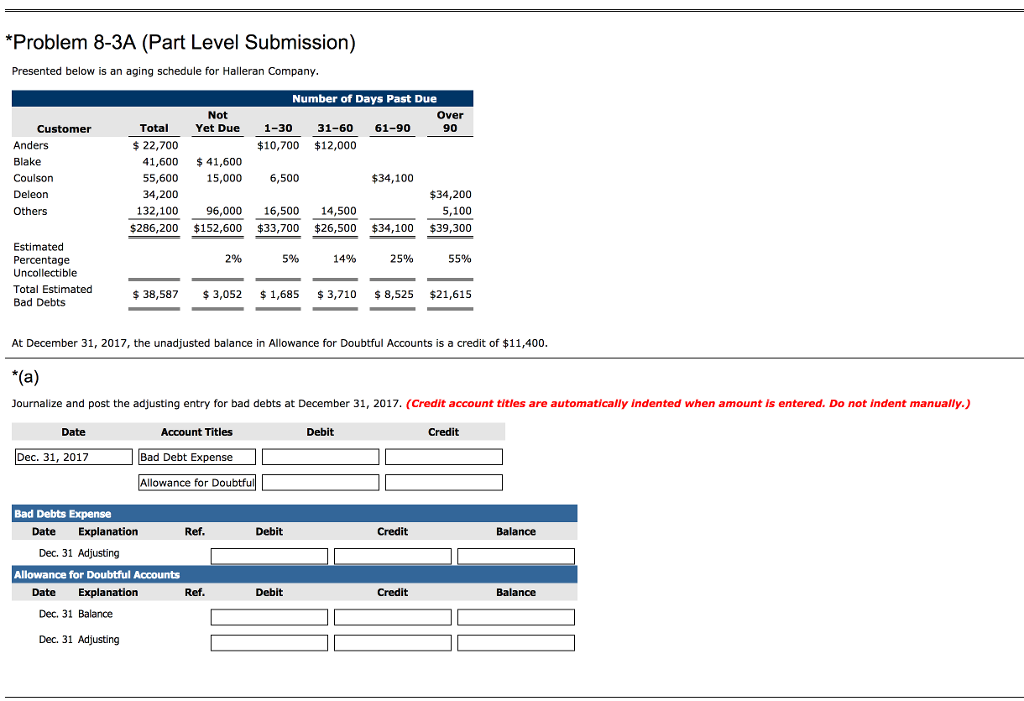Viewport: 1024px width, 701px height.
Task: Select the Bad Debt Expense account title field
Action: tap(197, 457)
